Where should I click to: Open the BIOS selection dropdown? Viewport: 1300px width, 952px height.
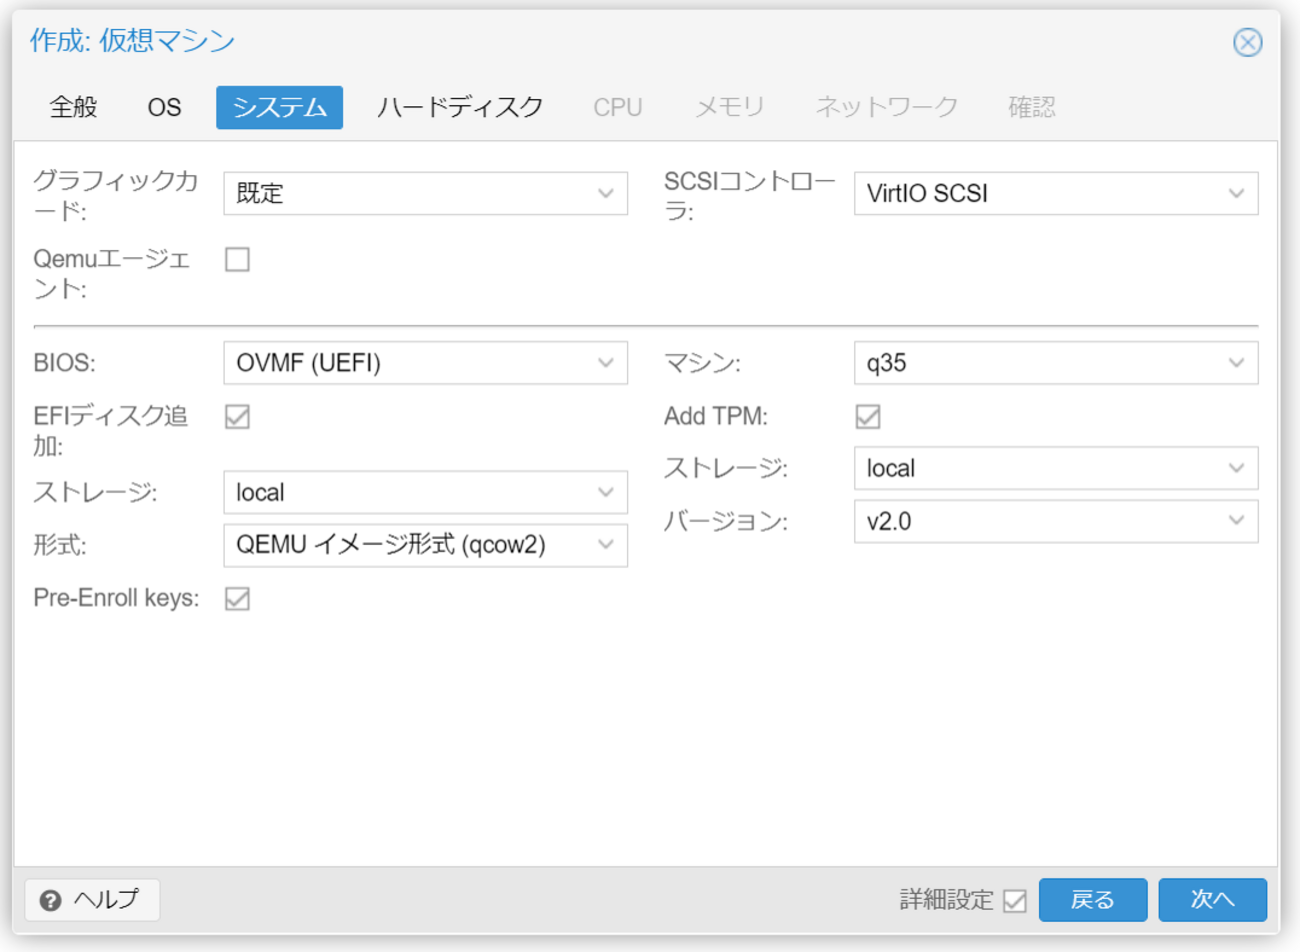[x=425, y=363]
